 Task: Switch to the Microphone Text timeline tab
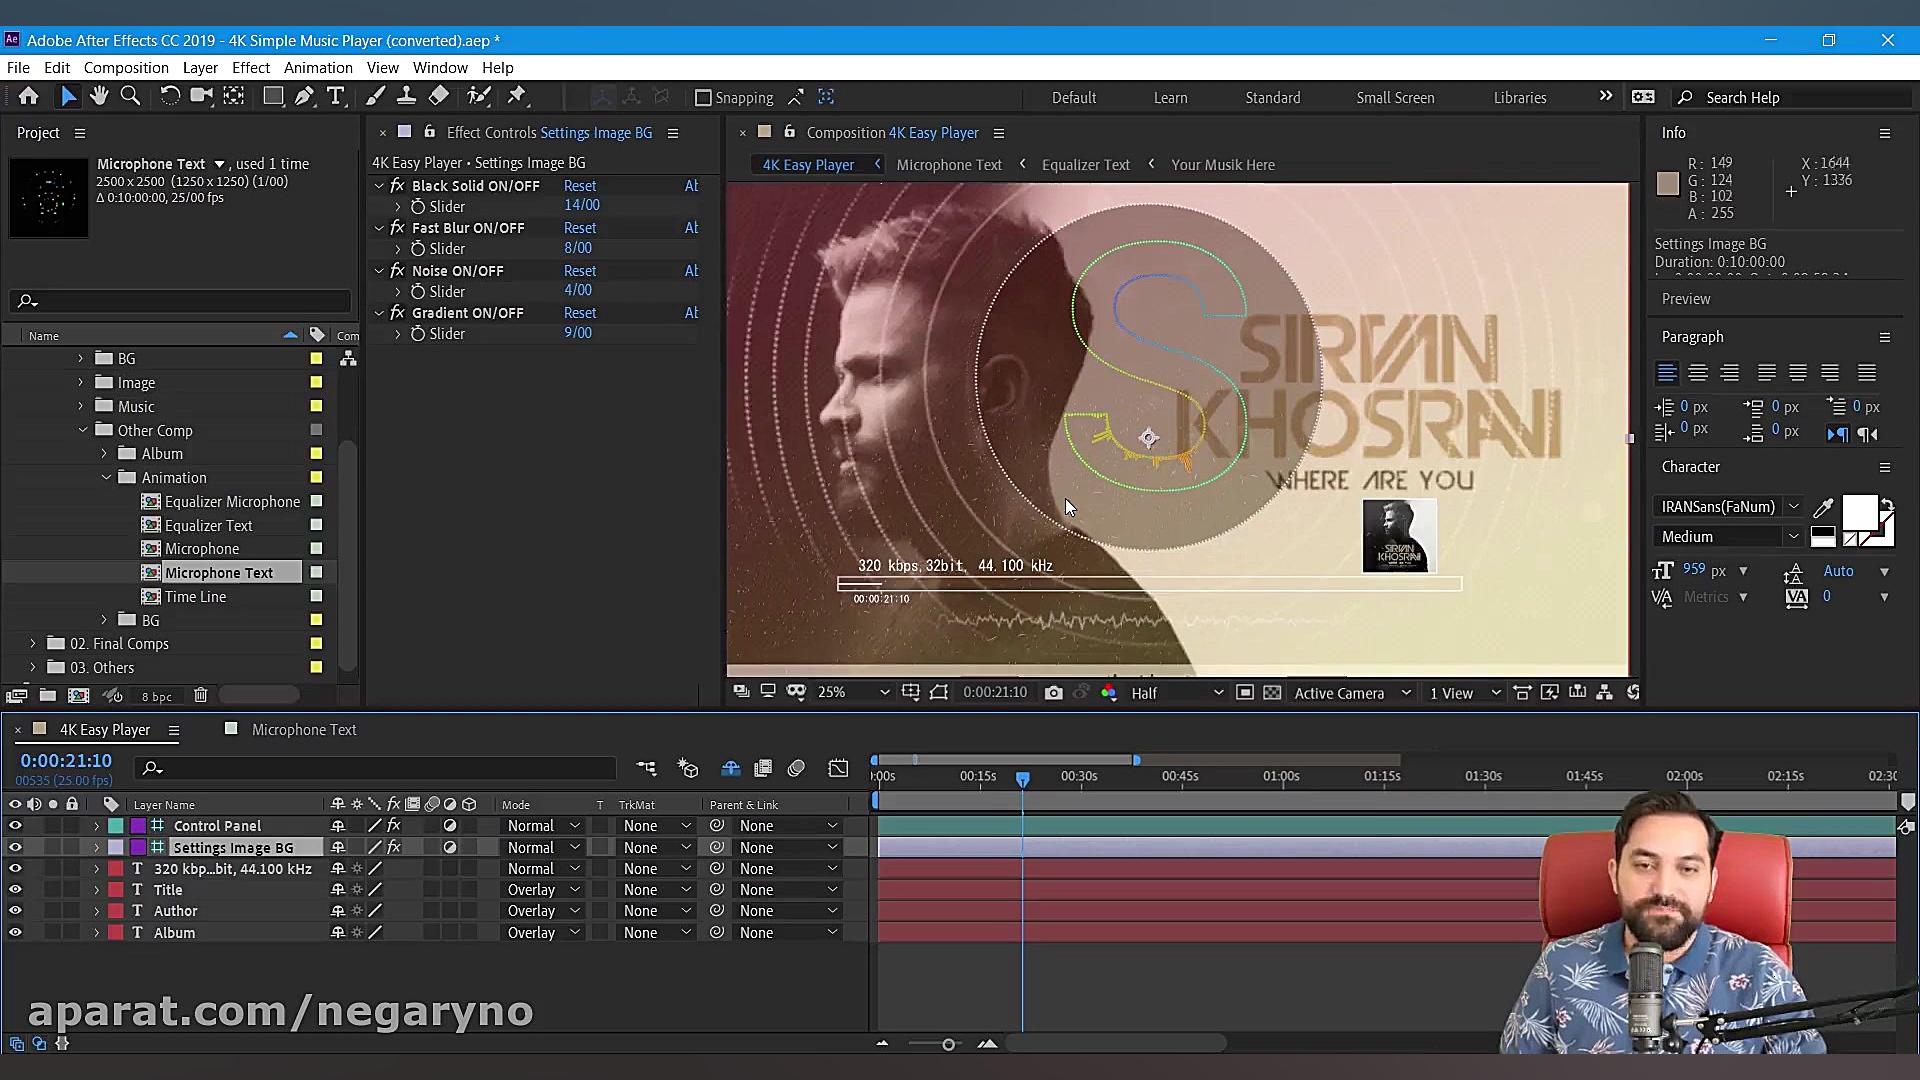[303, 730]
